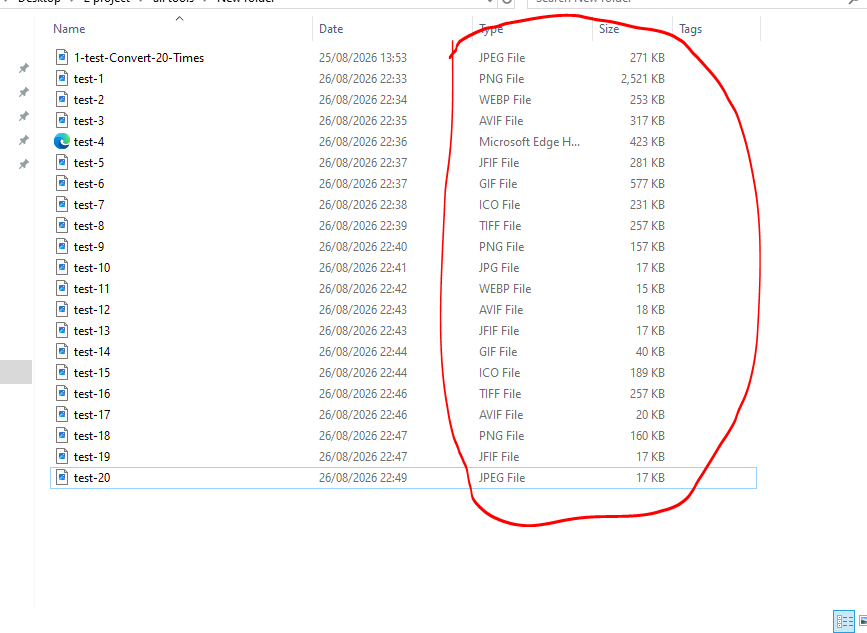Image resolution: width=867 pixels, height=633 pixels.
Task: Click 'AVIF File' in the test-12 row
Action: pos(501,310)
